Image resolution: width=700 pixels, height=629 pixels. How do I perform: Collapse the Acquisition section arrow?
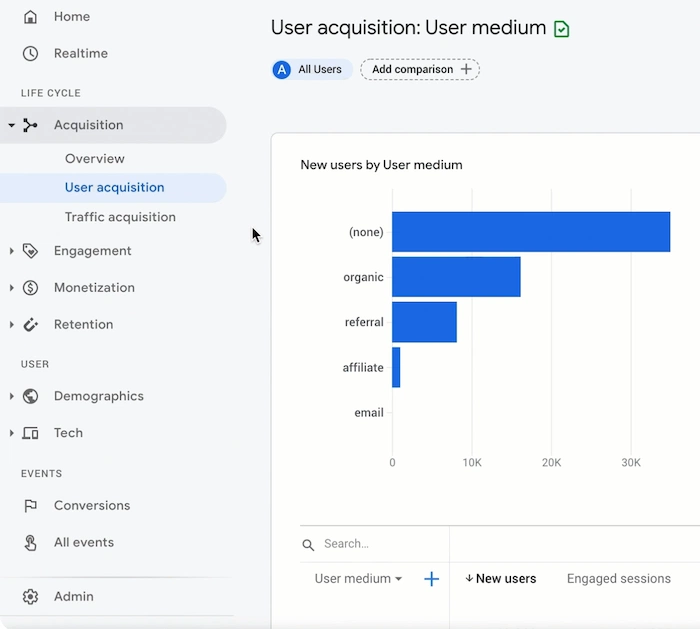click(x=11, y=126)
